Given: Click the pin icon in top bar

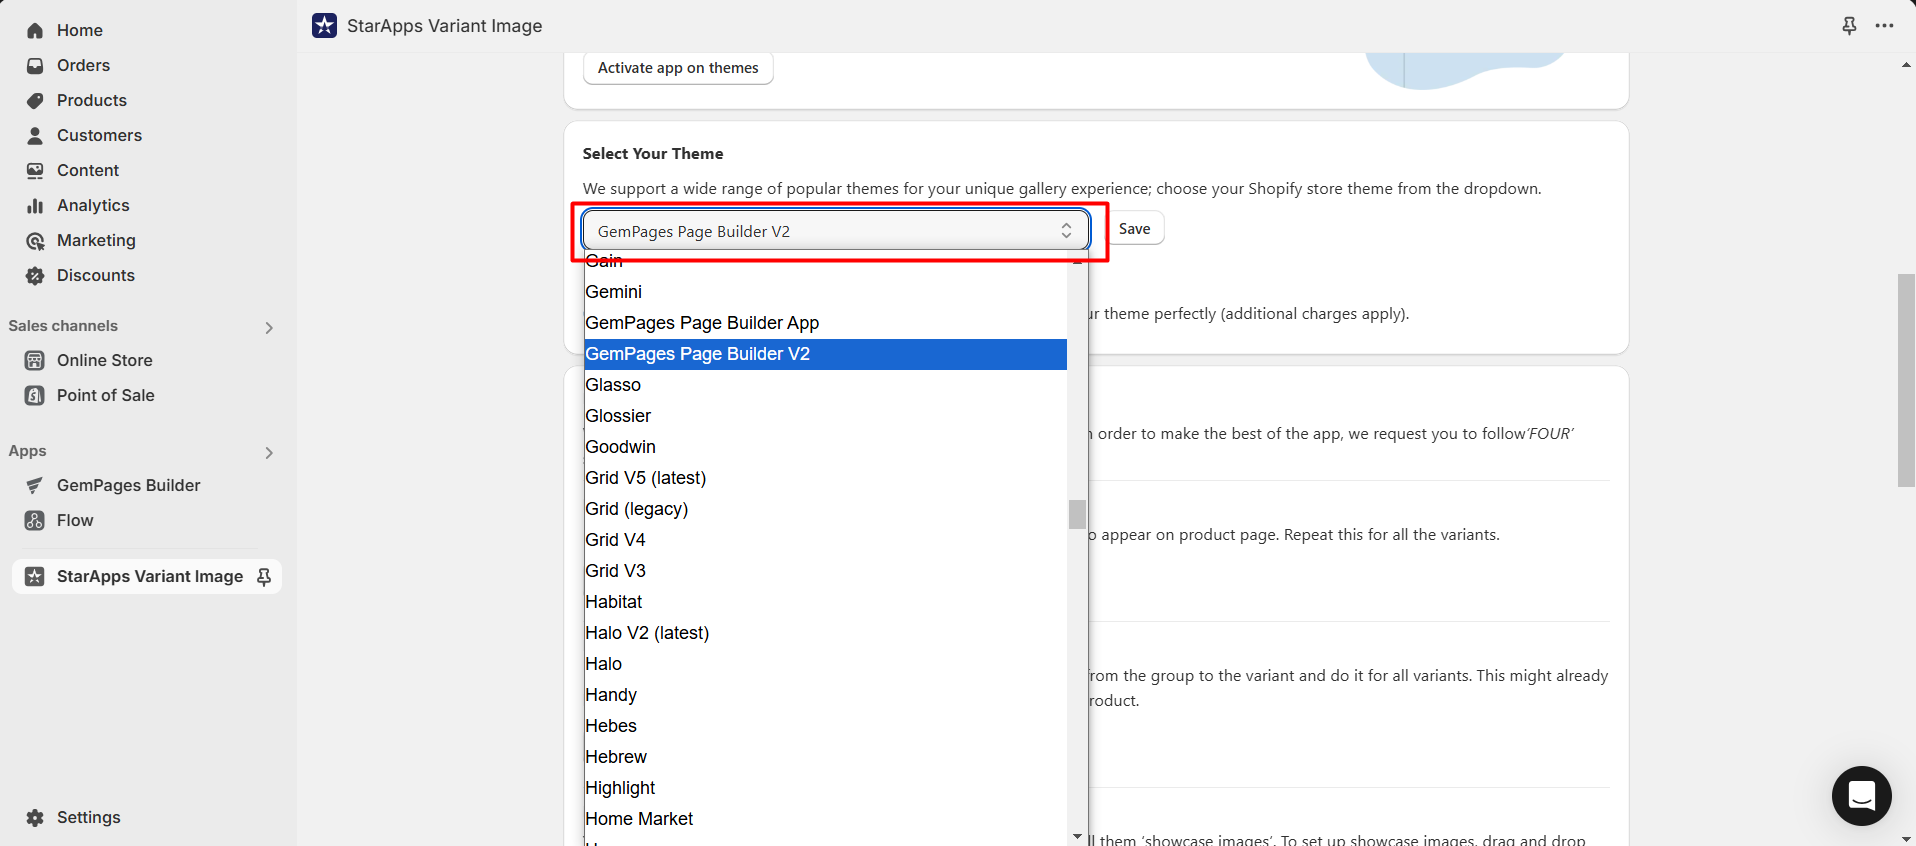Looking at the screenshot, I should pyautogui.click(x=1849, y=26).
